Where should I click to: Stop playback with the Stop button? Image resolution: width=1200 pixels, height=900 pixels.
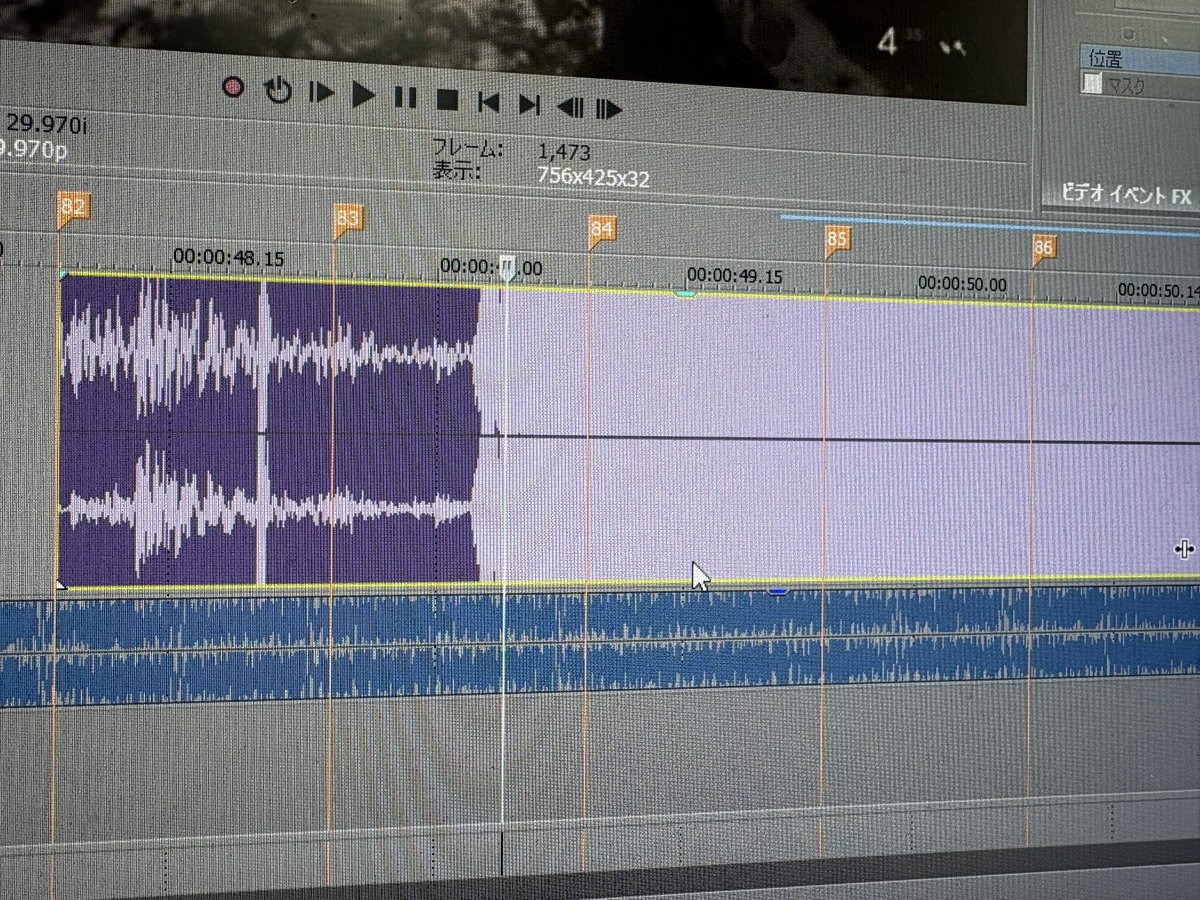[447, 99]
